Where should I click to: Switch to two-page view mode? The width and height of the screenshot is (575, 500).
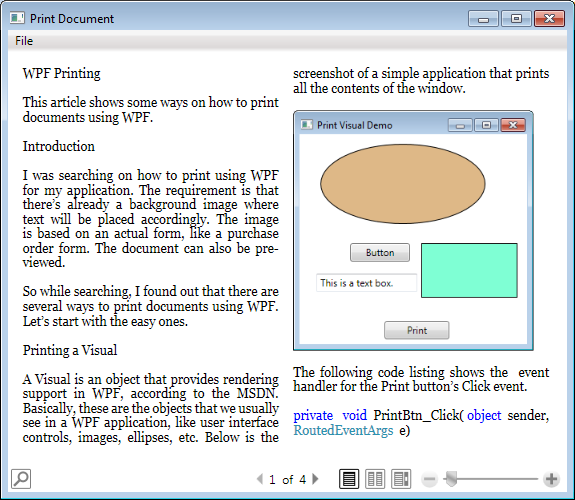tap(375, 479)
